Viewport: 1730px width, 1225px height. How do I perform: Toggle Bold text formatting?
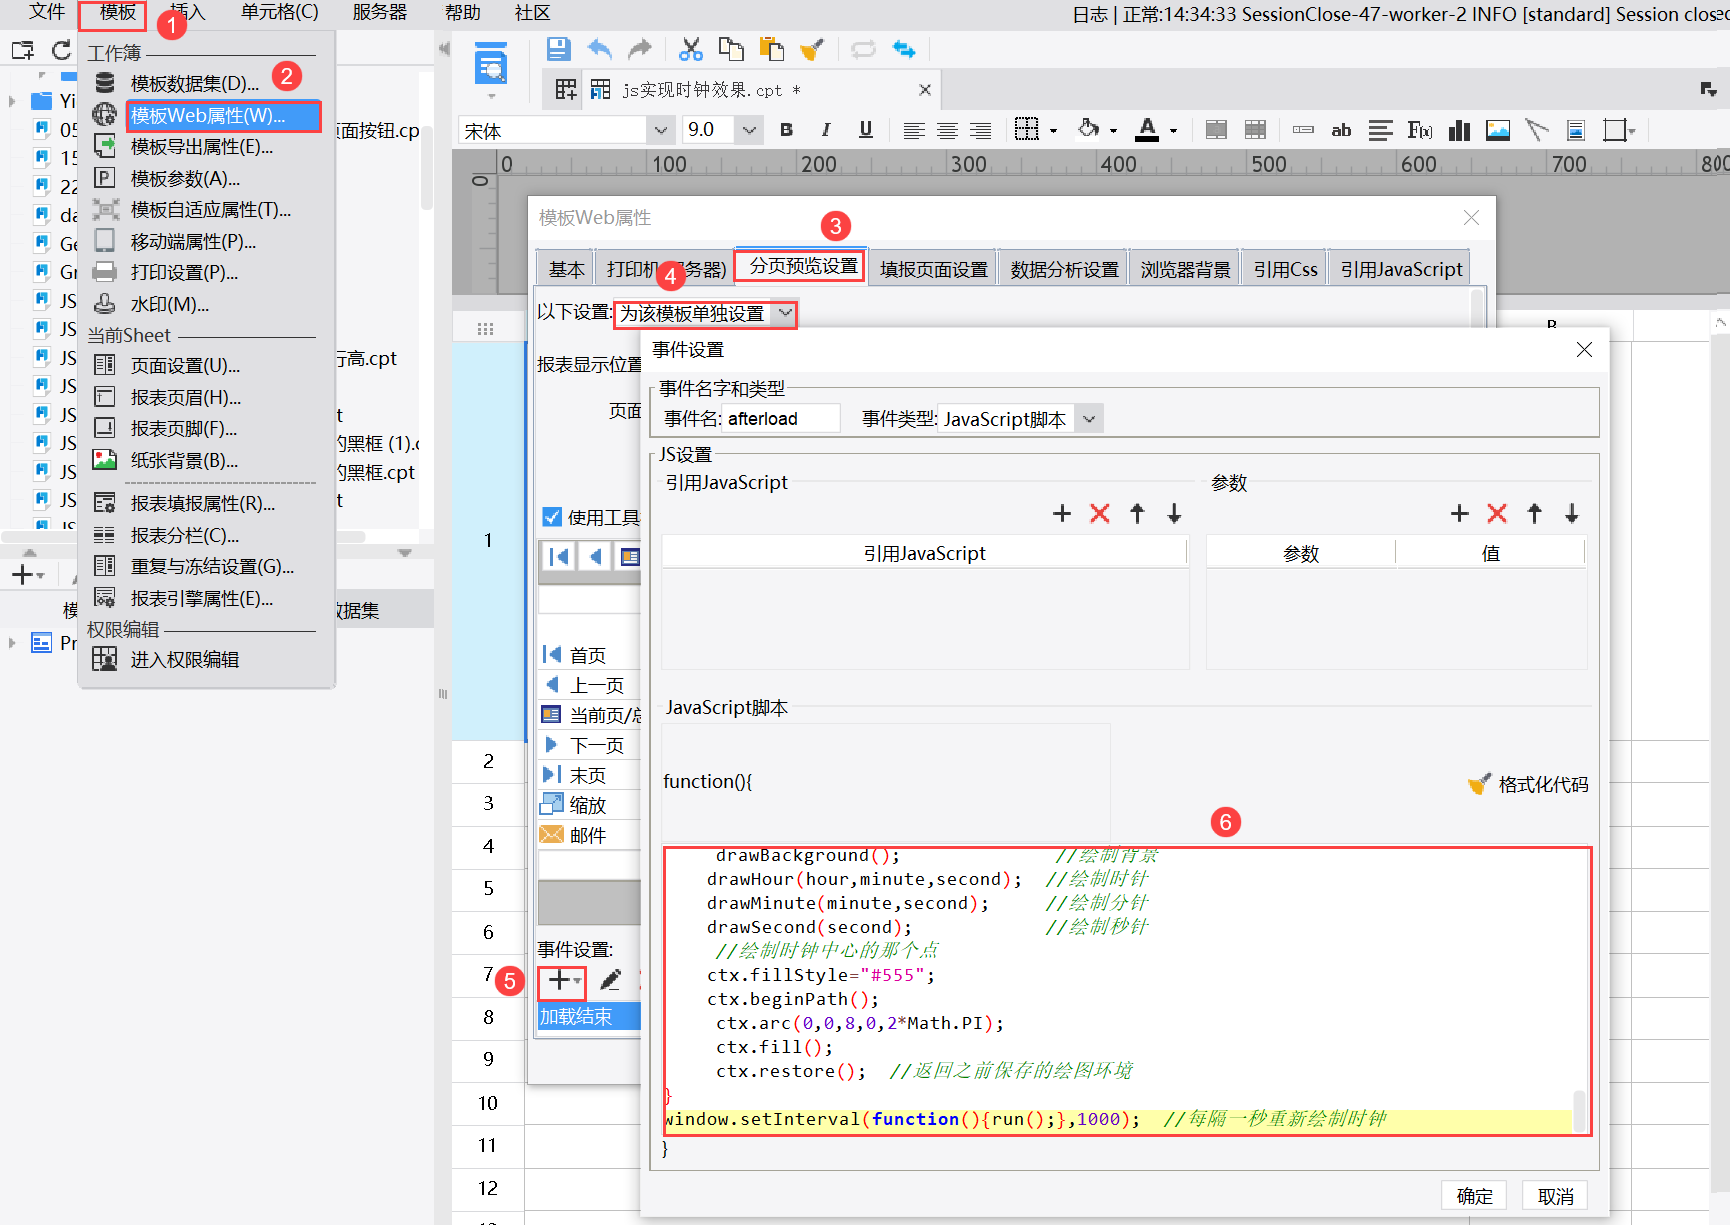[786, 130]
